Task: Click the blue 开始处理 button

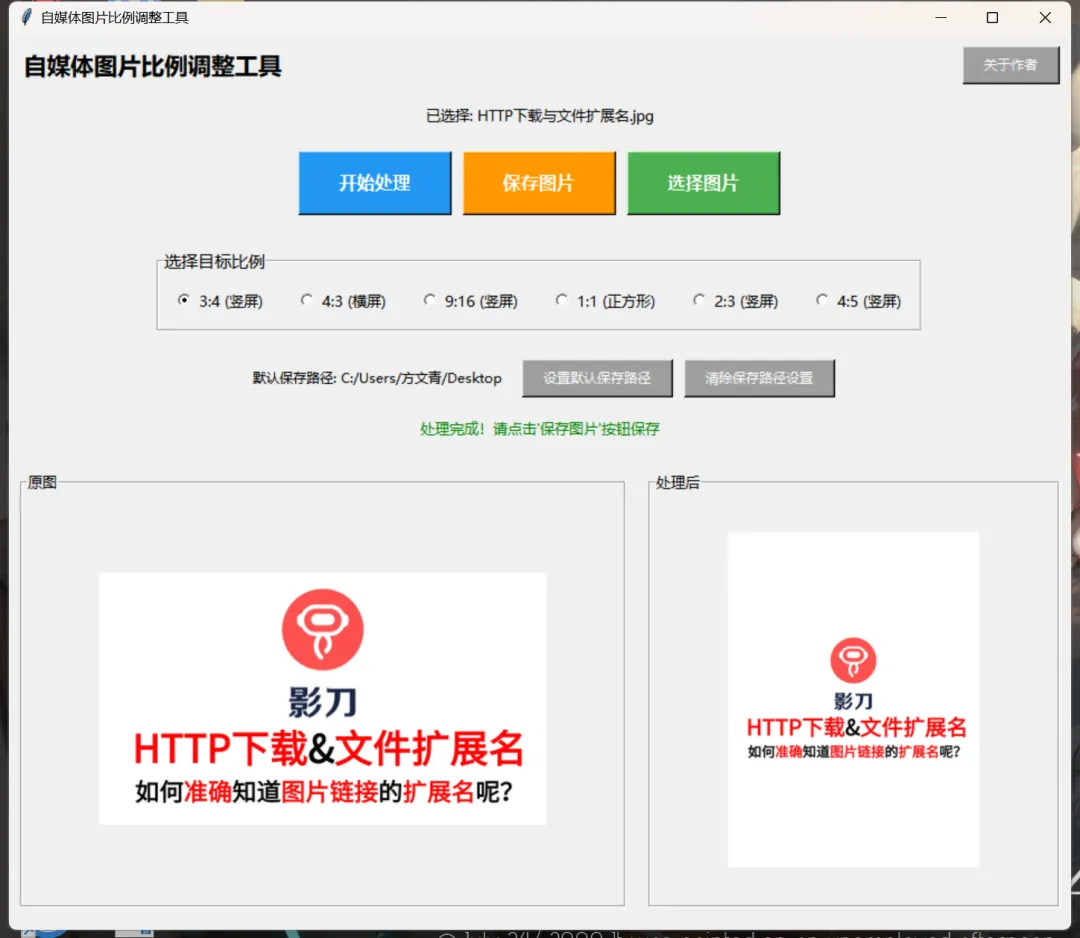Action: [375, 183]
